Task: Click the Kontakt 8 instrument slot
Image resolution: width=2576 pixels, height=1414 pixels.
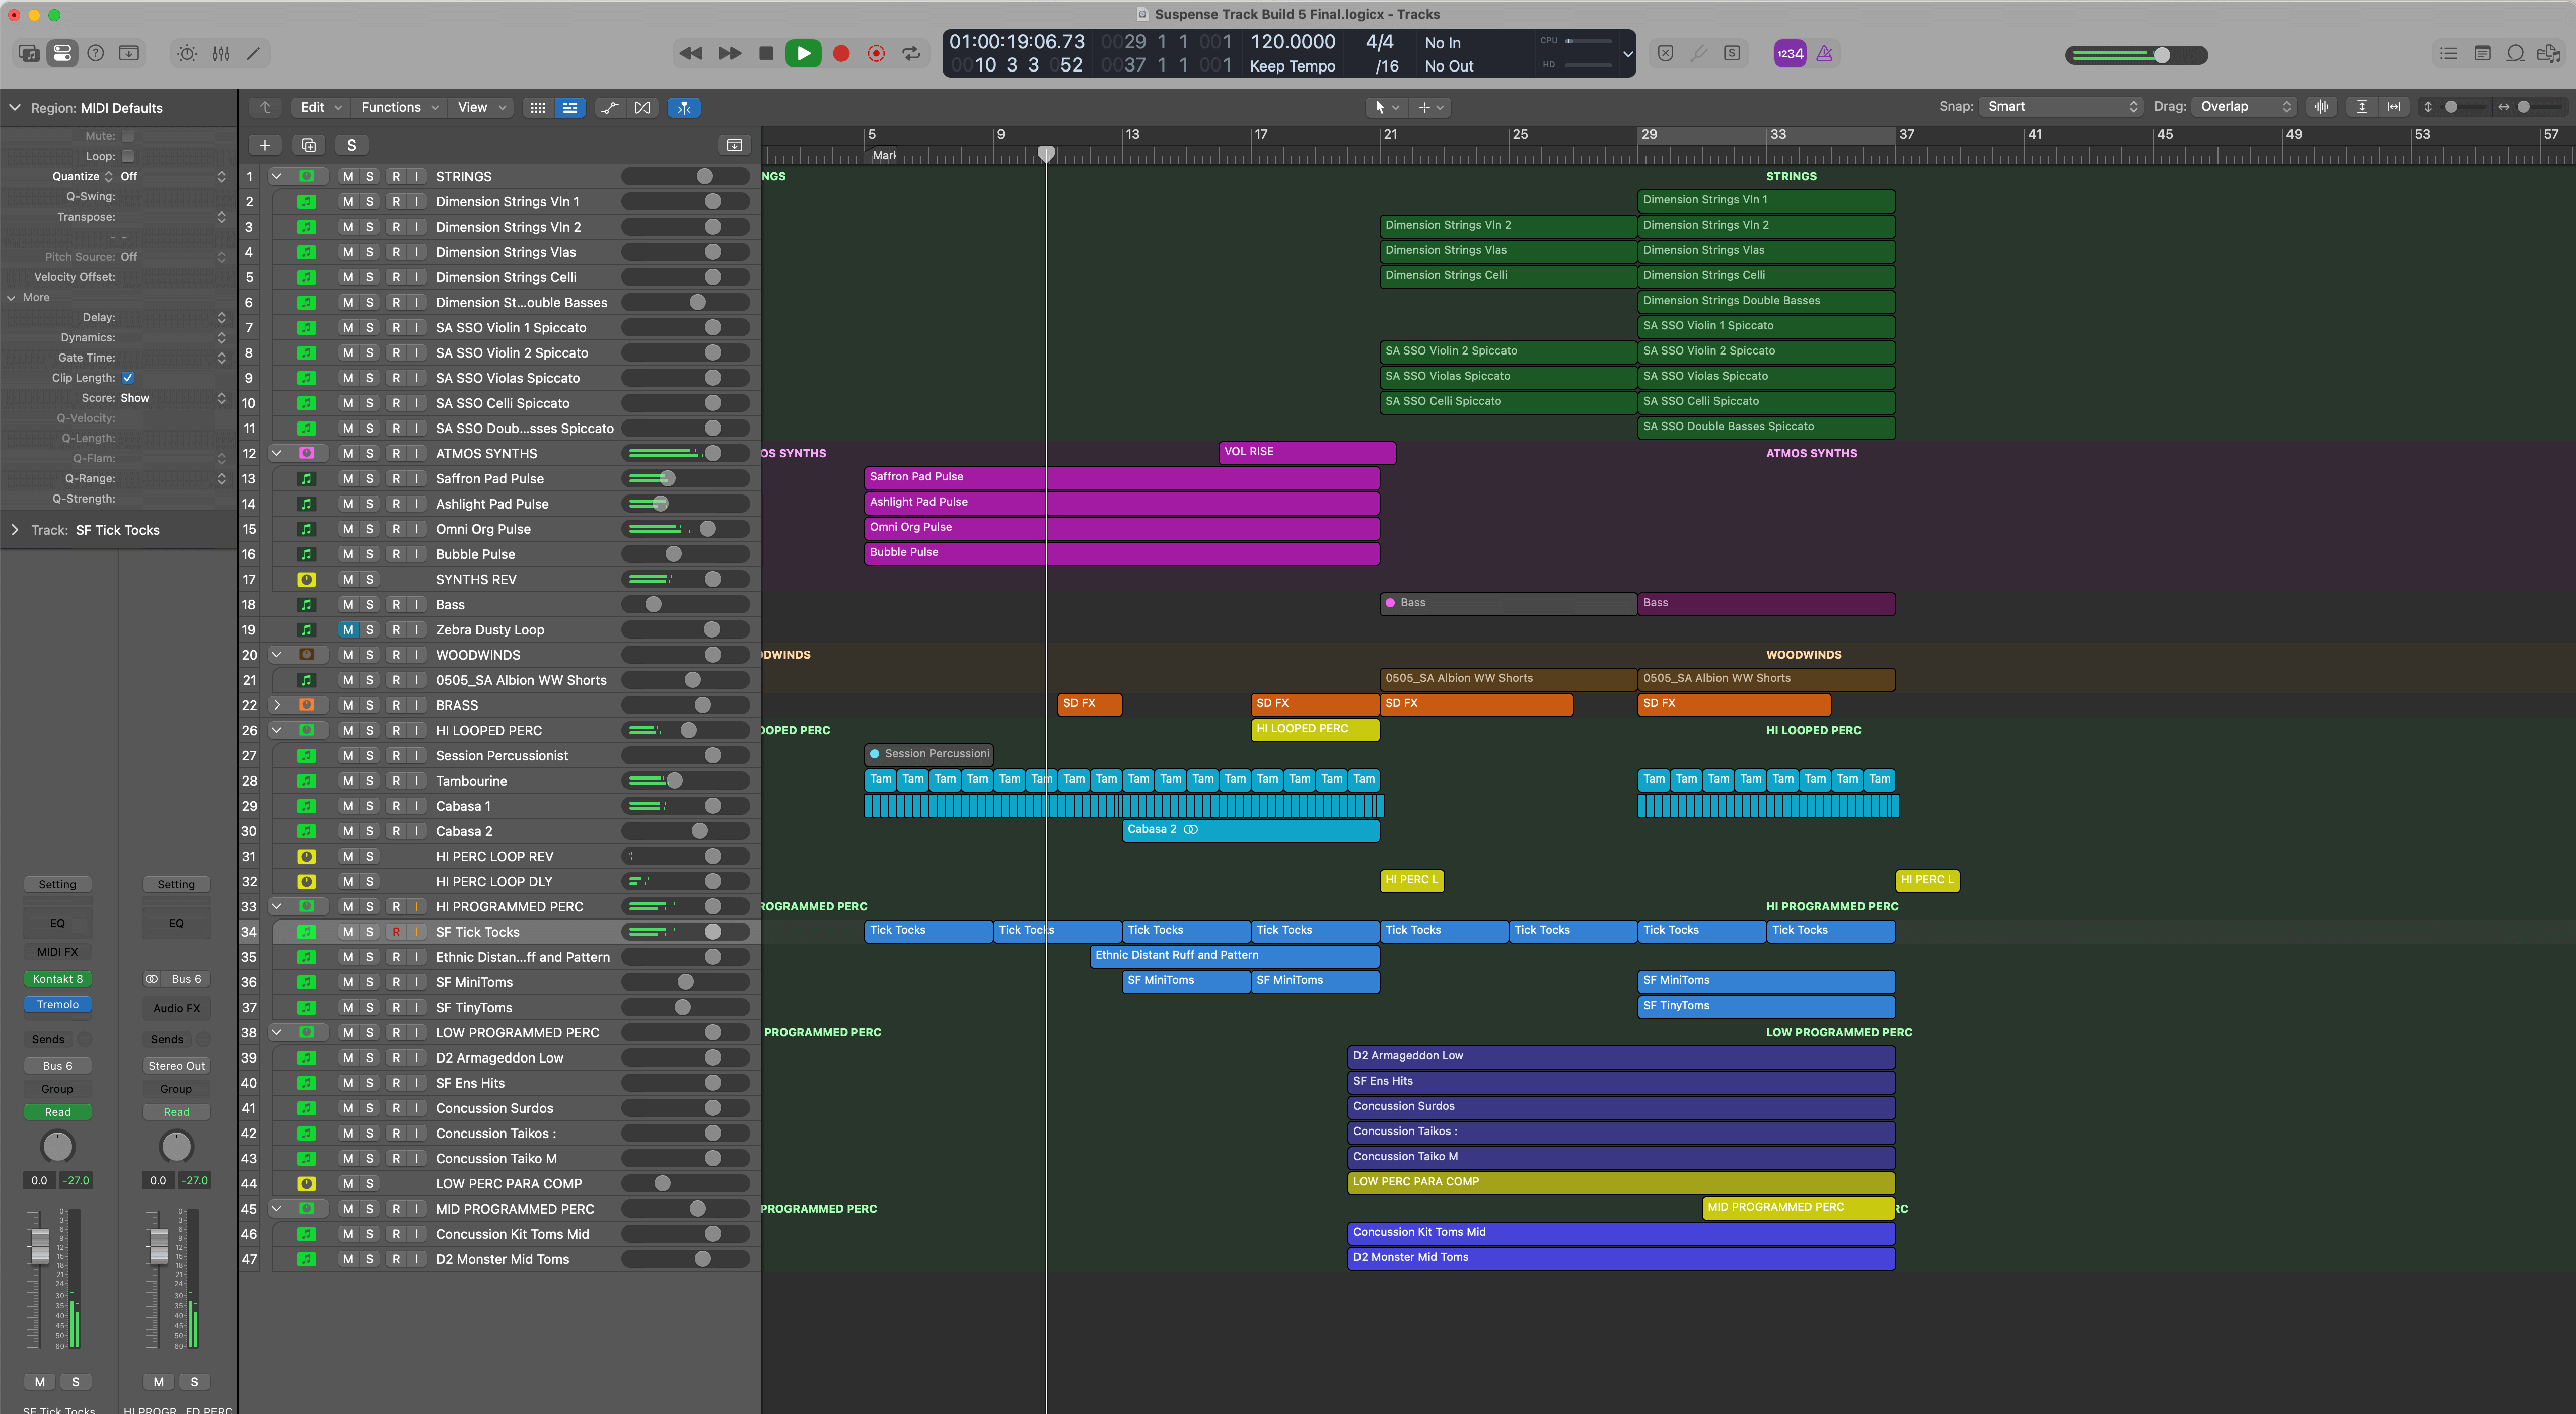Action: (58, 980)
